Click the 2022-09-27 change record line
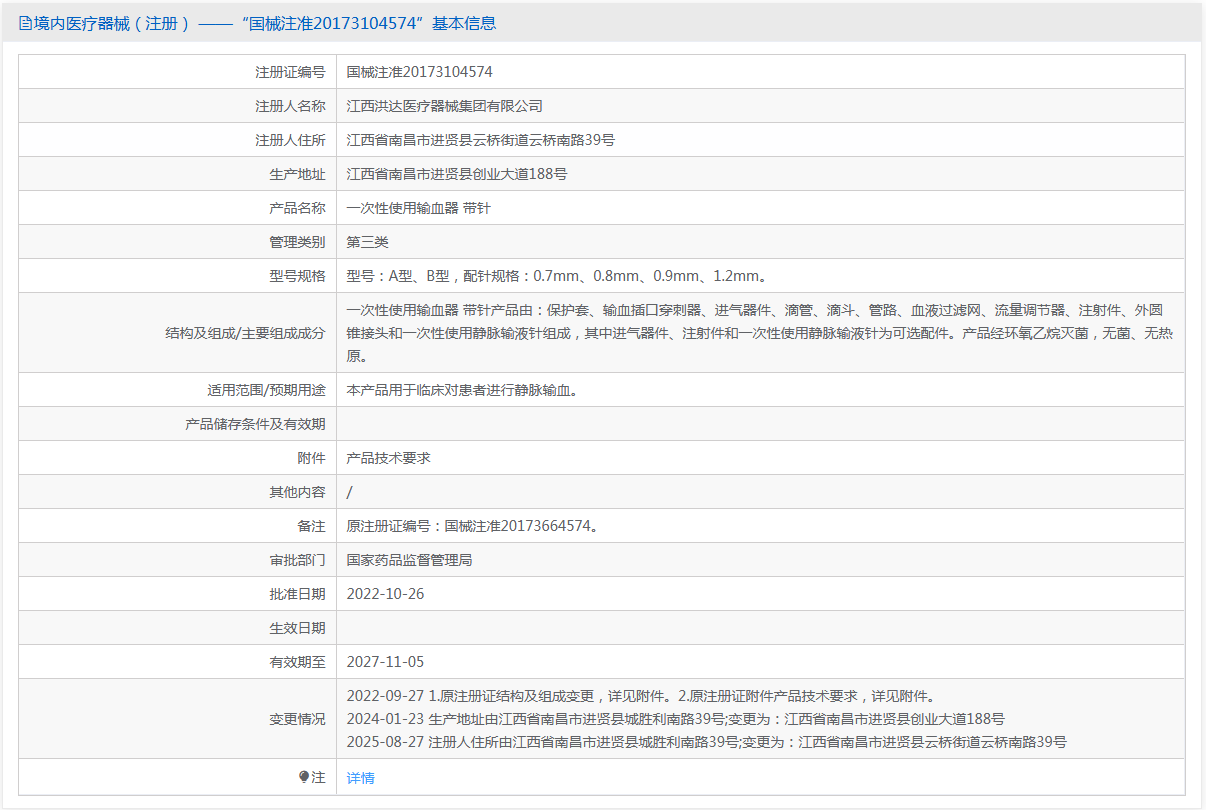 641,696
